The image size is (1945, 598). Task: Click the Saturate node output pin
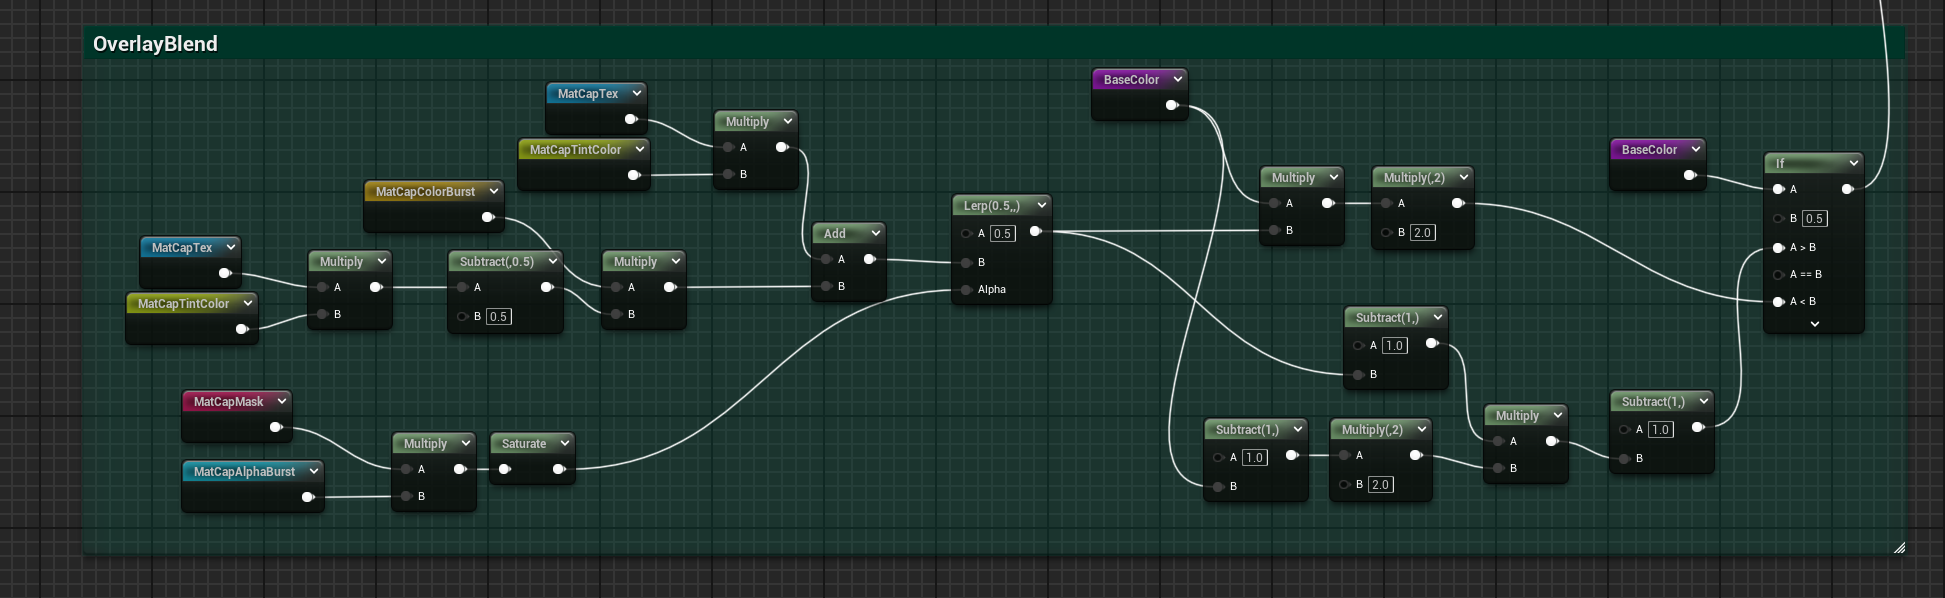click(x=559, y=469)
